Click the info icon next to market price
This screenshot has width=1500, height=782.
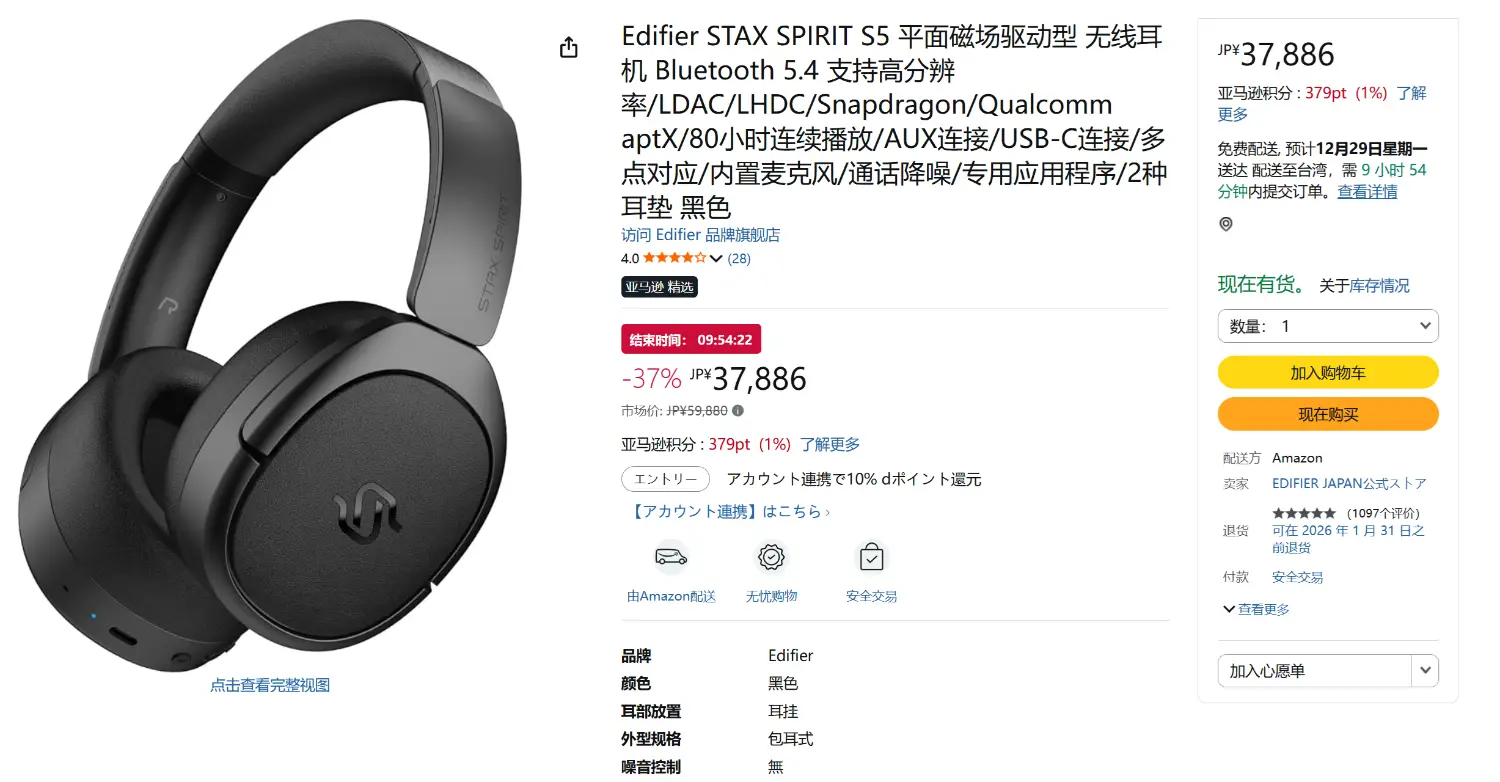(x=738, y=410)
